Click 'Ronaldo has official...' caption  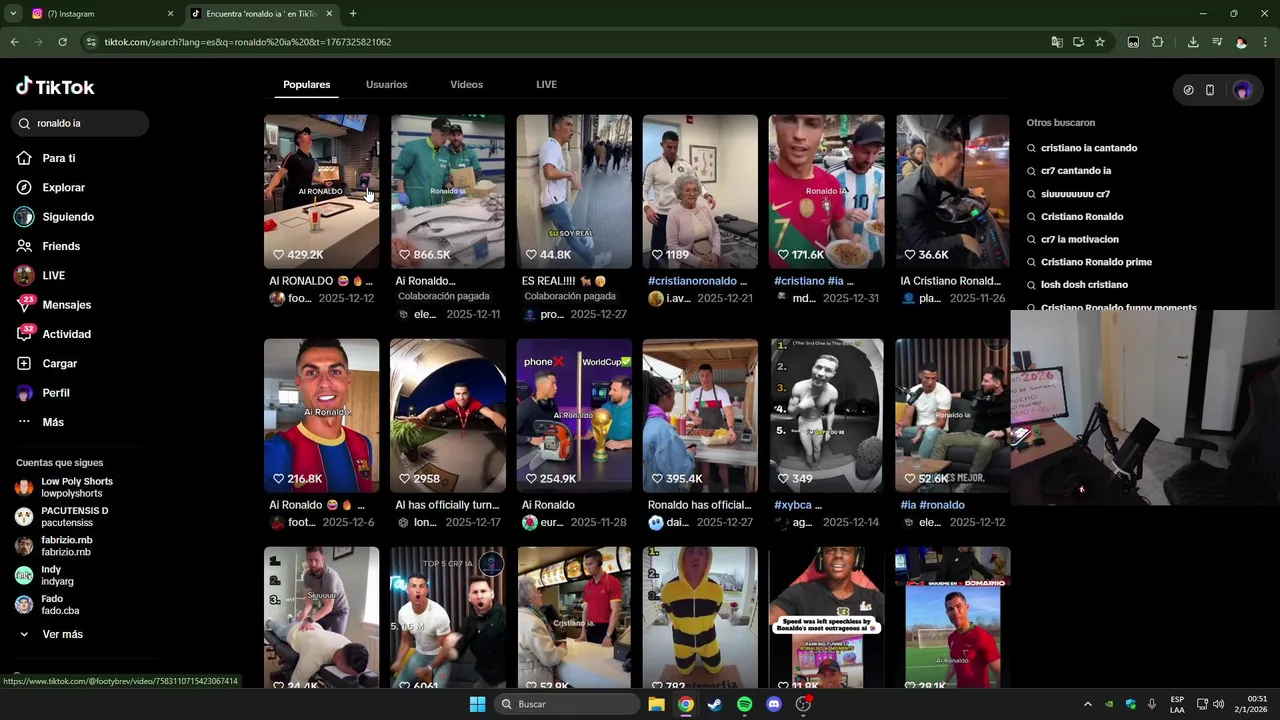(699, 505)
